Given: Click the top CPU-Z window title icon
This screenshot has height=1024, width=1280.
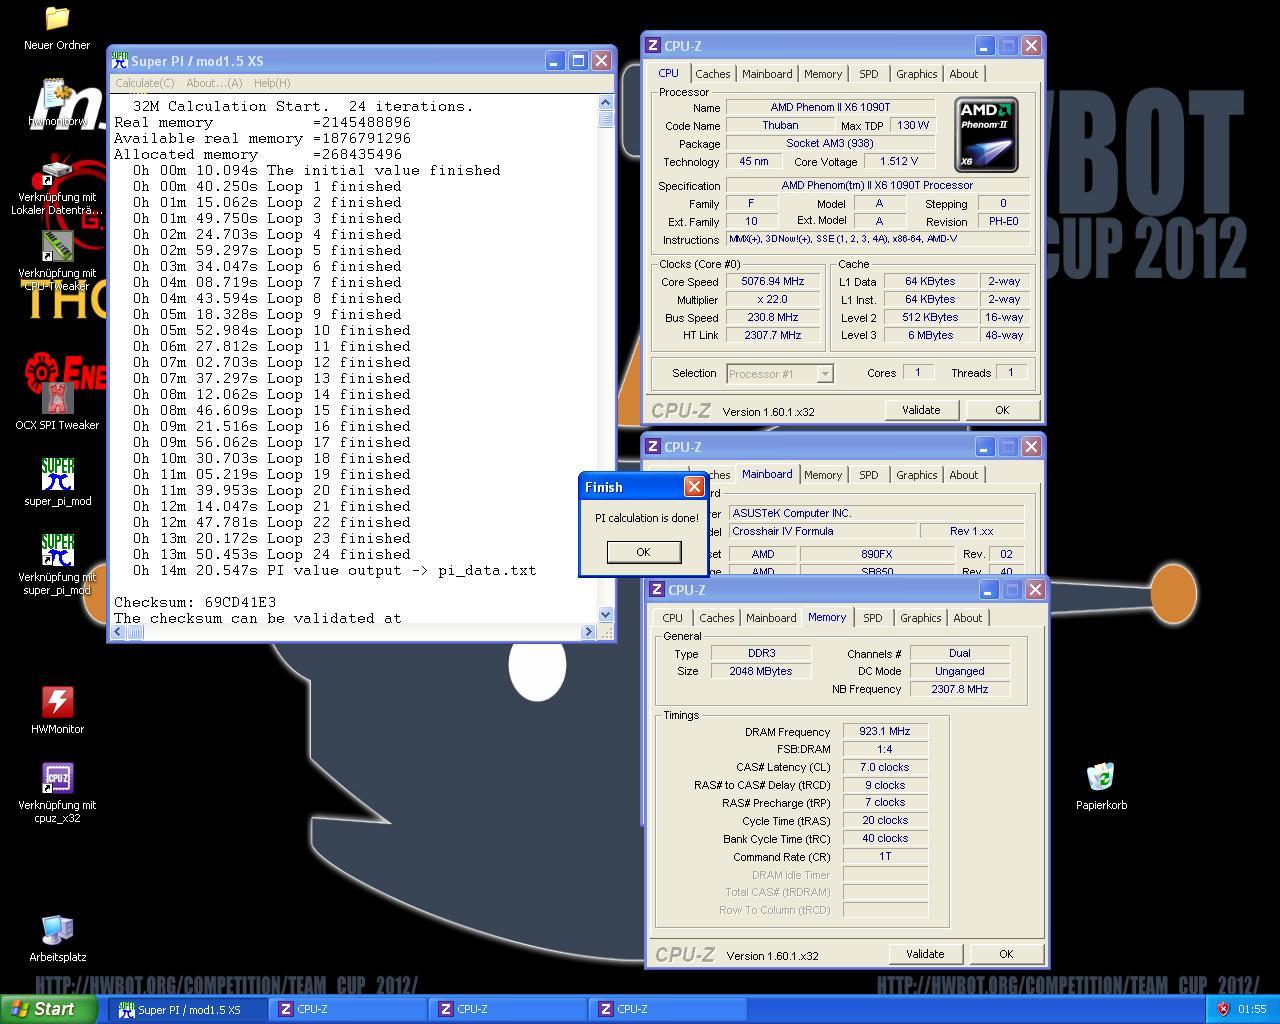Looking at the screenshot, I should pos(653,46).
